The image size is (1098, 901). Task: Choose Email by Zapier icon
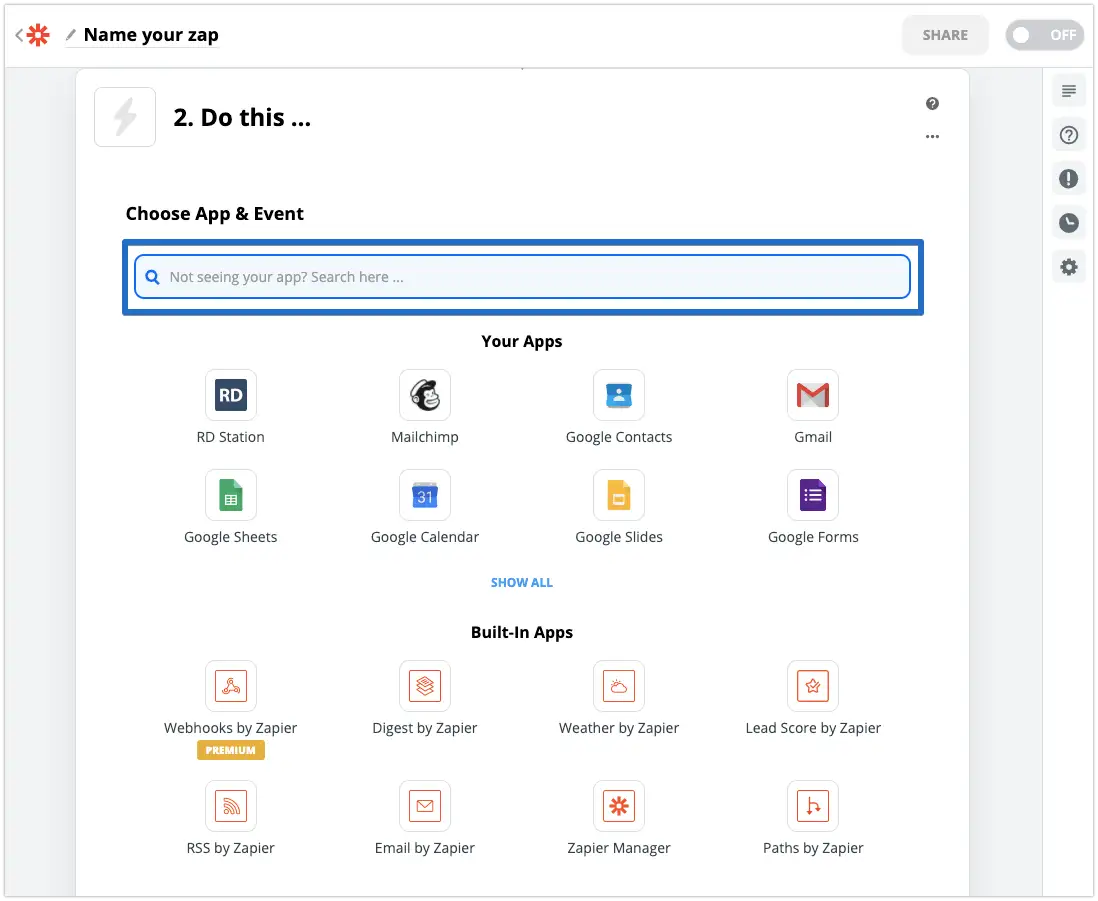coord(425,806)
